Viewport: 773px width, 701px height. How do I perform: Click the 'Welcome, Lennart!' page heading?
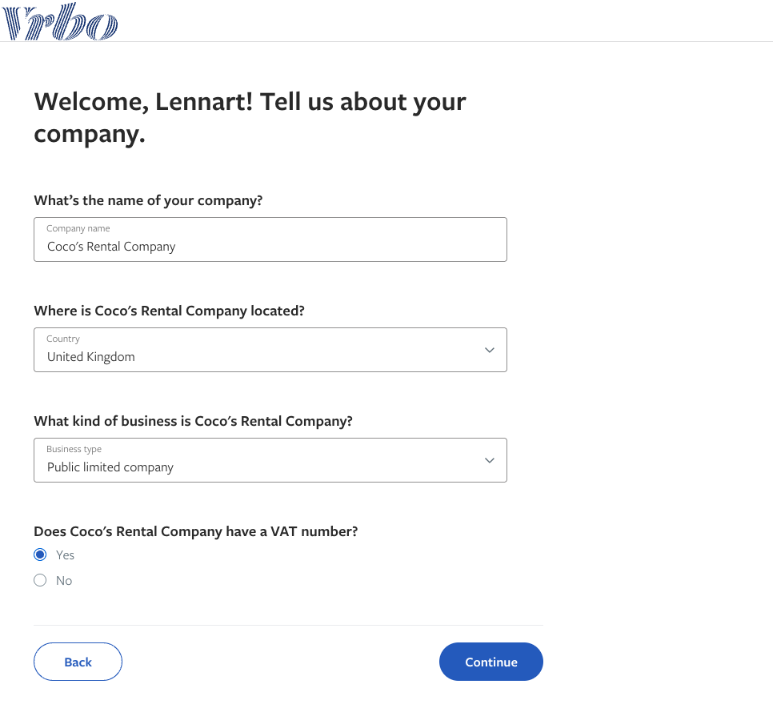pyautogui.click(x=250, y=117)
